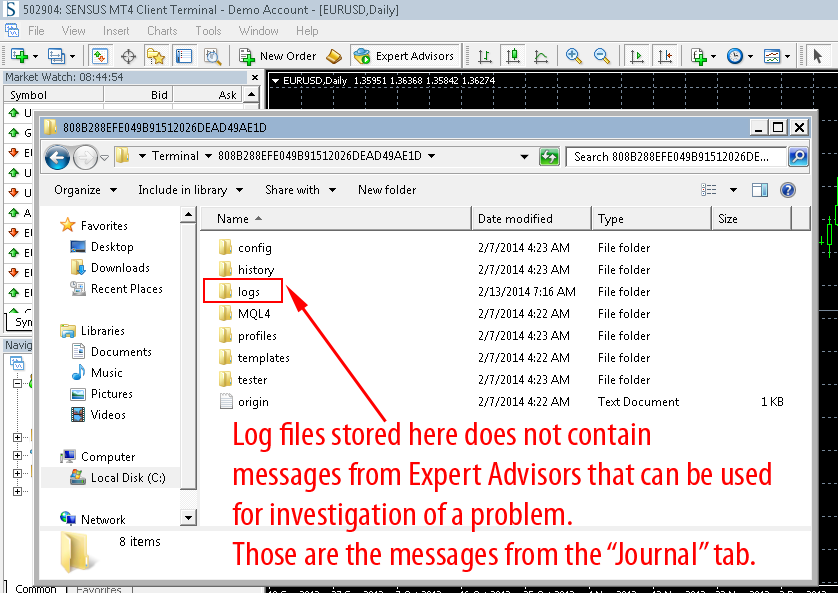This screenshot has width=838, height=593.
Task: Open the File menu
Action: pyautogui.click(x=36, y=30)
